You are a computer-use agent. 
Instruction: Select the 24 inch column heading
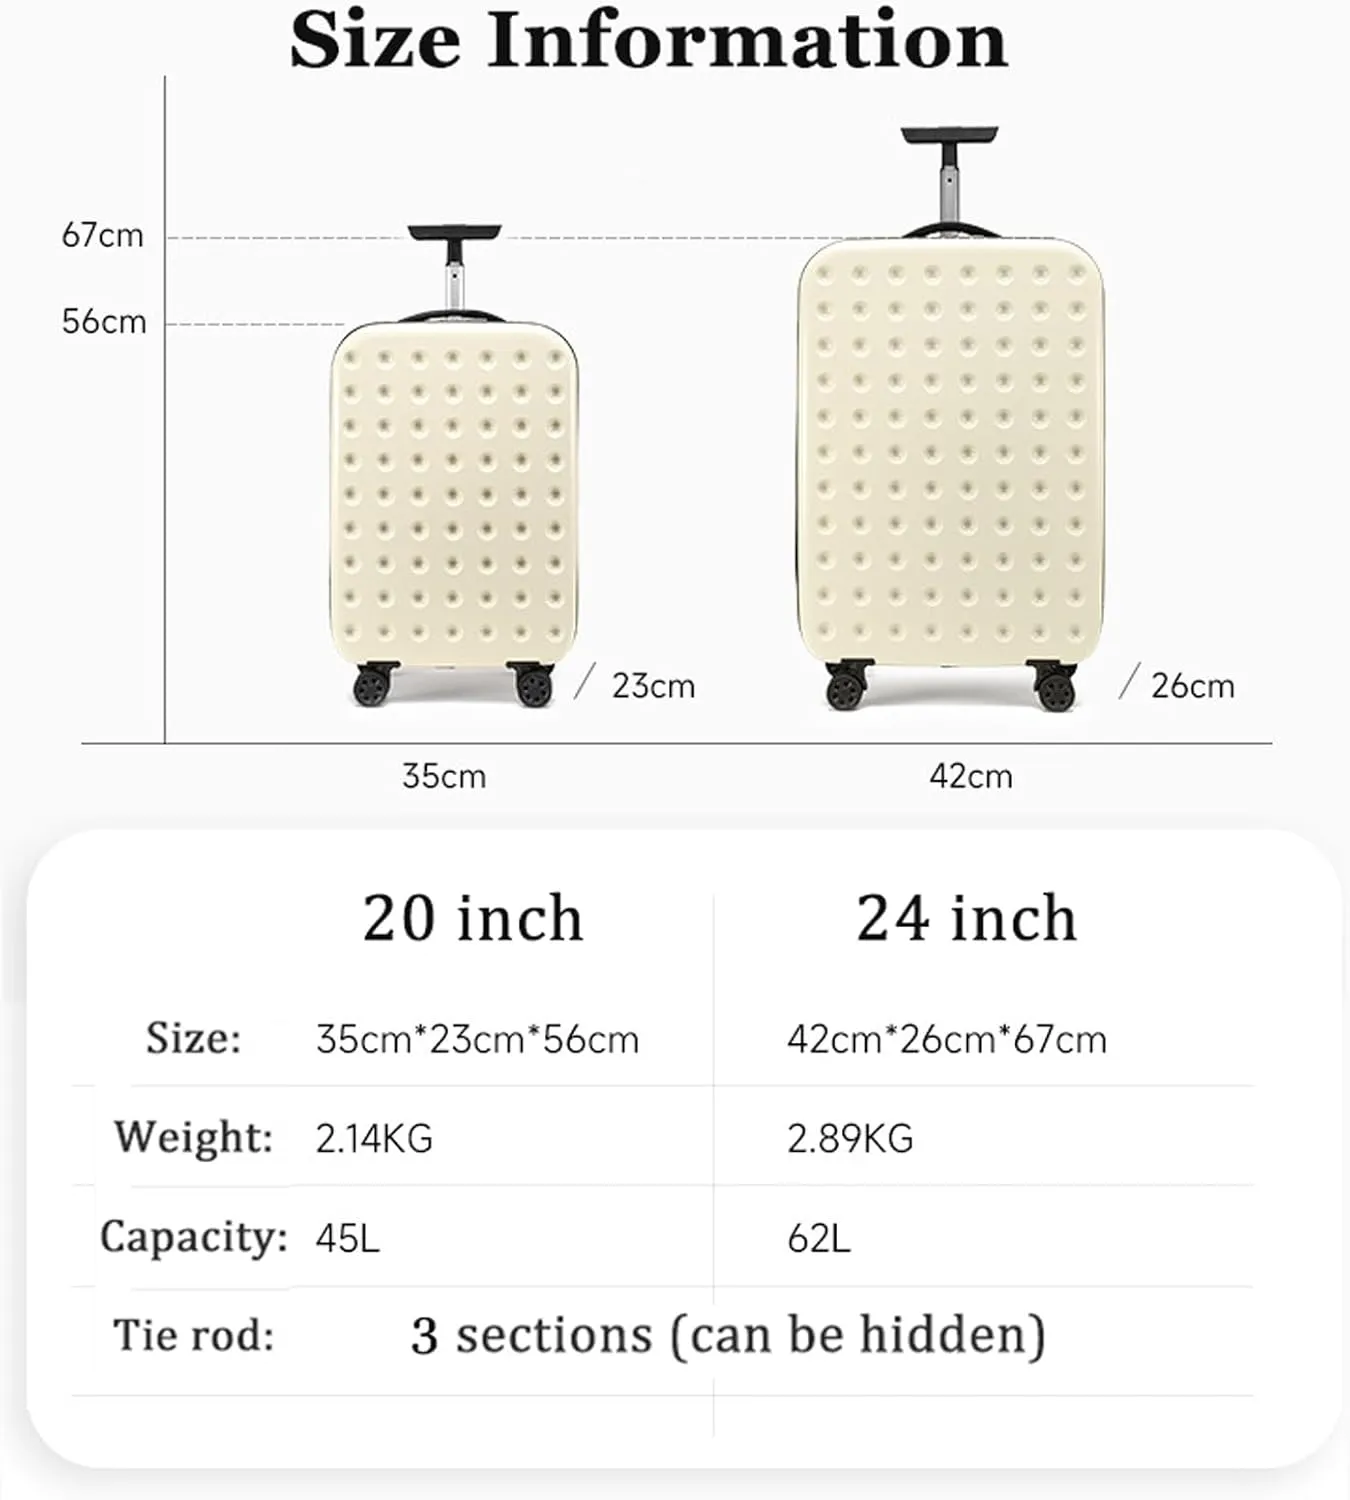[967, 918]
